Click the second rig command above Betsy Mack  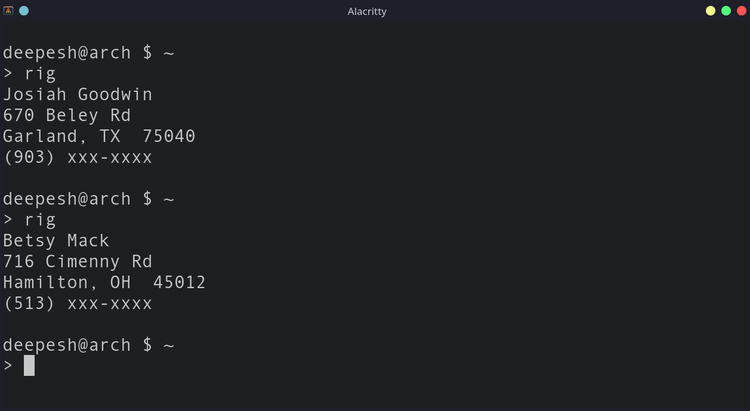click(x=40, y=220)
